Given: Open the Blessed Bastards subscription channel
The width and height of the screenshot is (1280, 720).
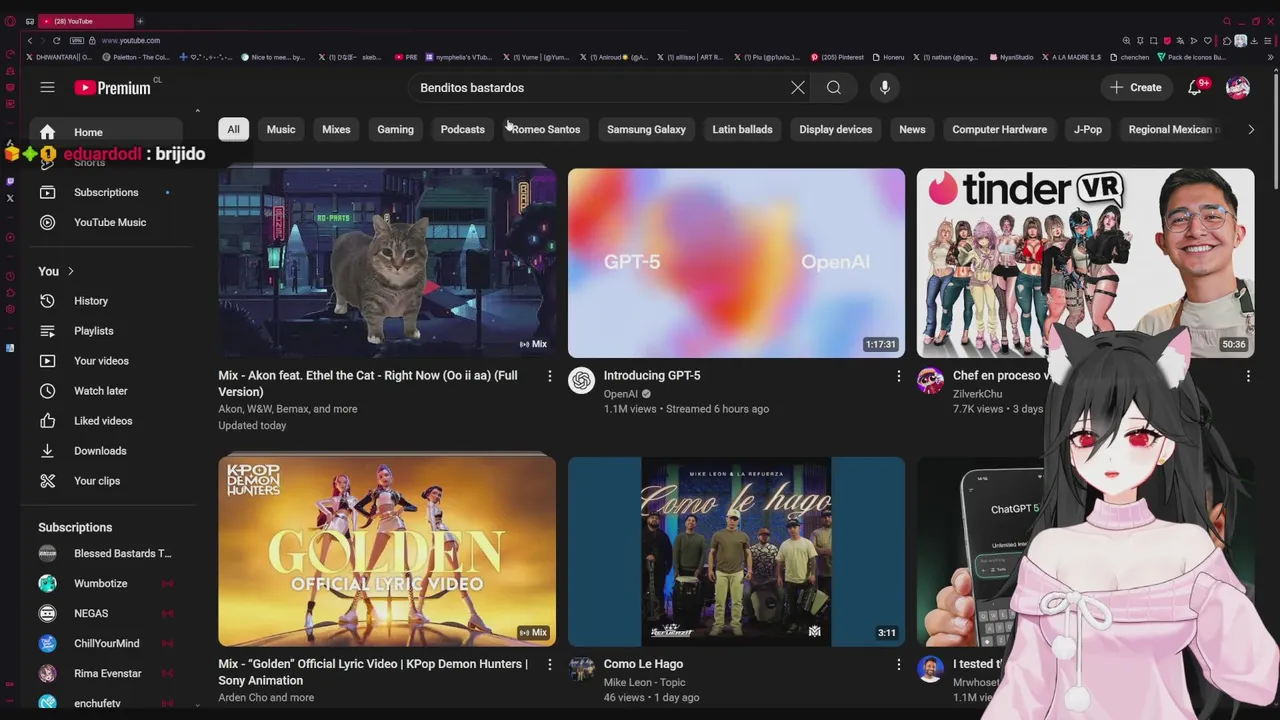Looking at the screenshot, I should [105, 553].
